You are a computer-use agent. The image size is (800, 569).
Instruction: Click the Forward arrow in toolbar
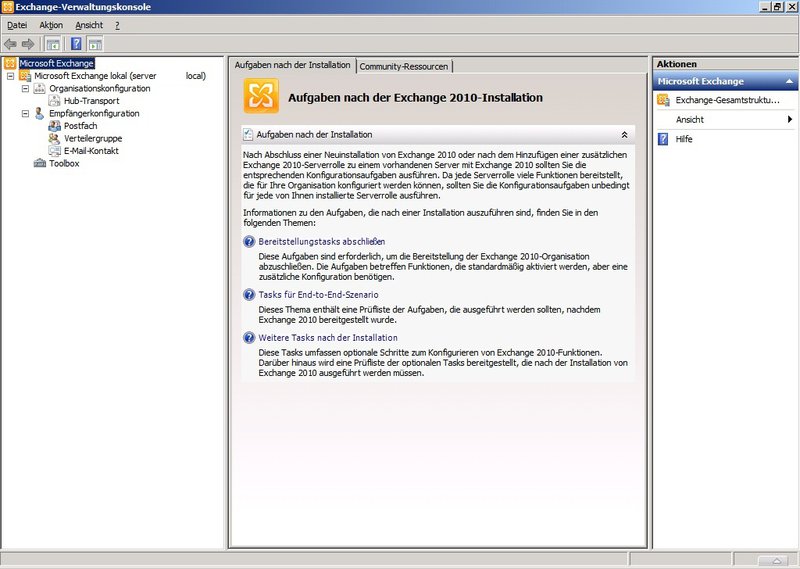28,44
